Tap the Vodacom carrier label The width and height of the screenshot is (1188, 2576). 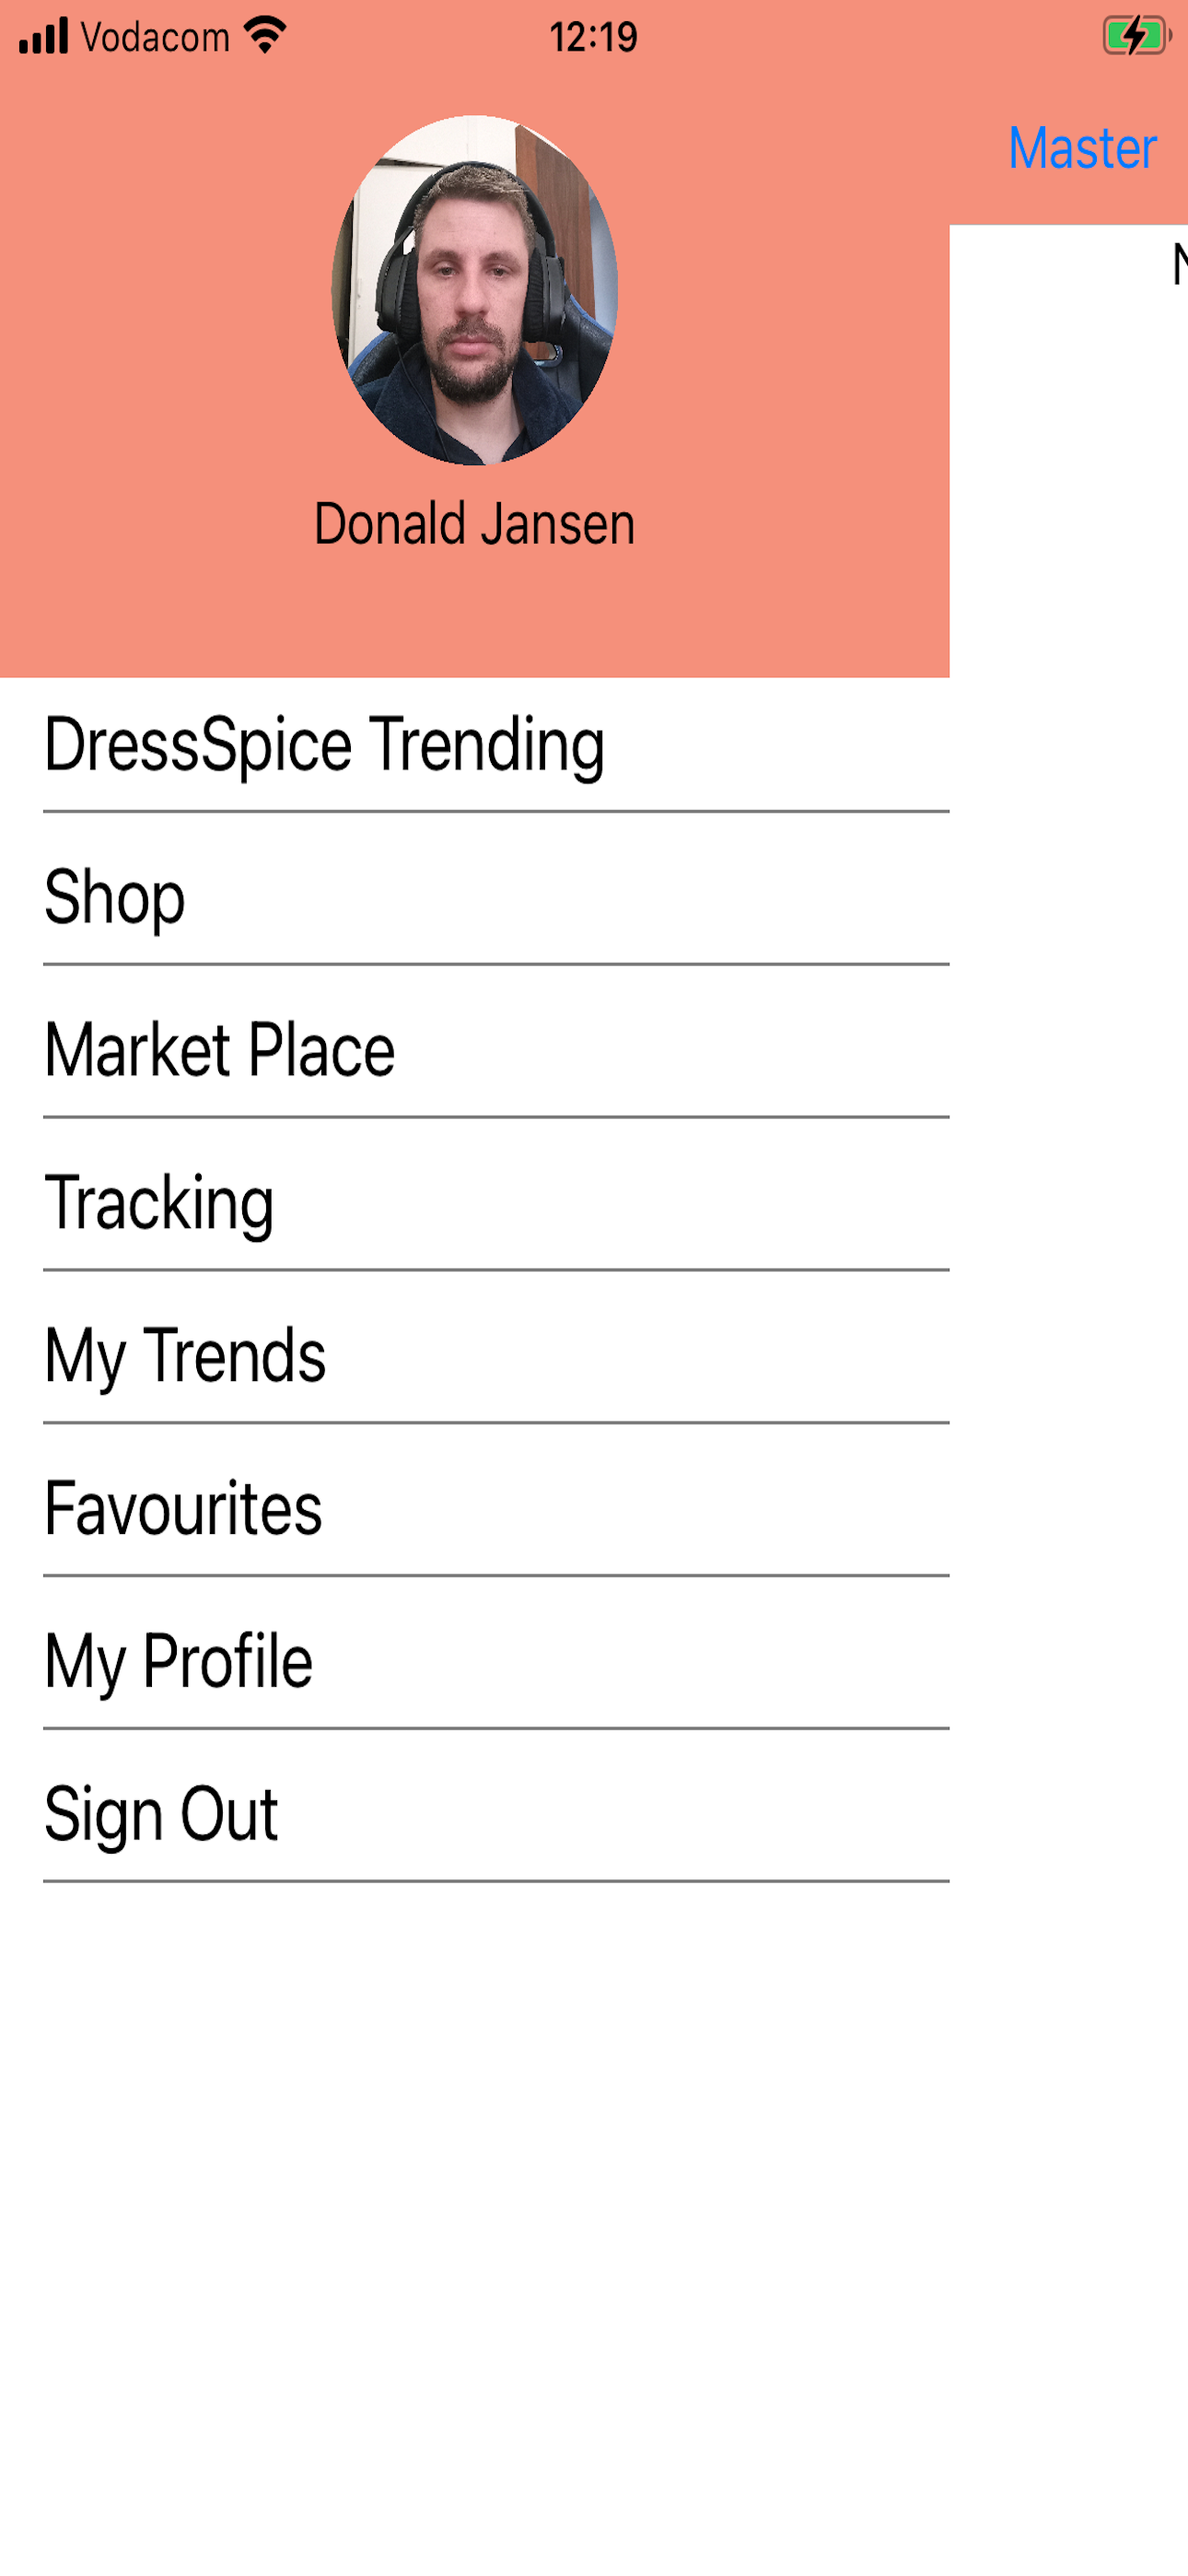point(155,37)
